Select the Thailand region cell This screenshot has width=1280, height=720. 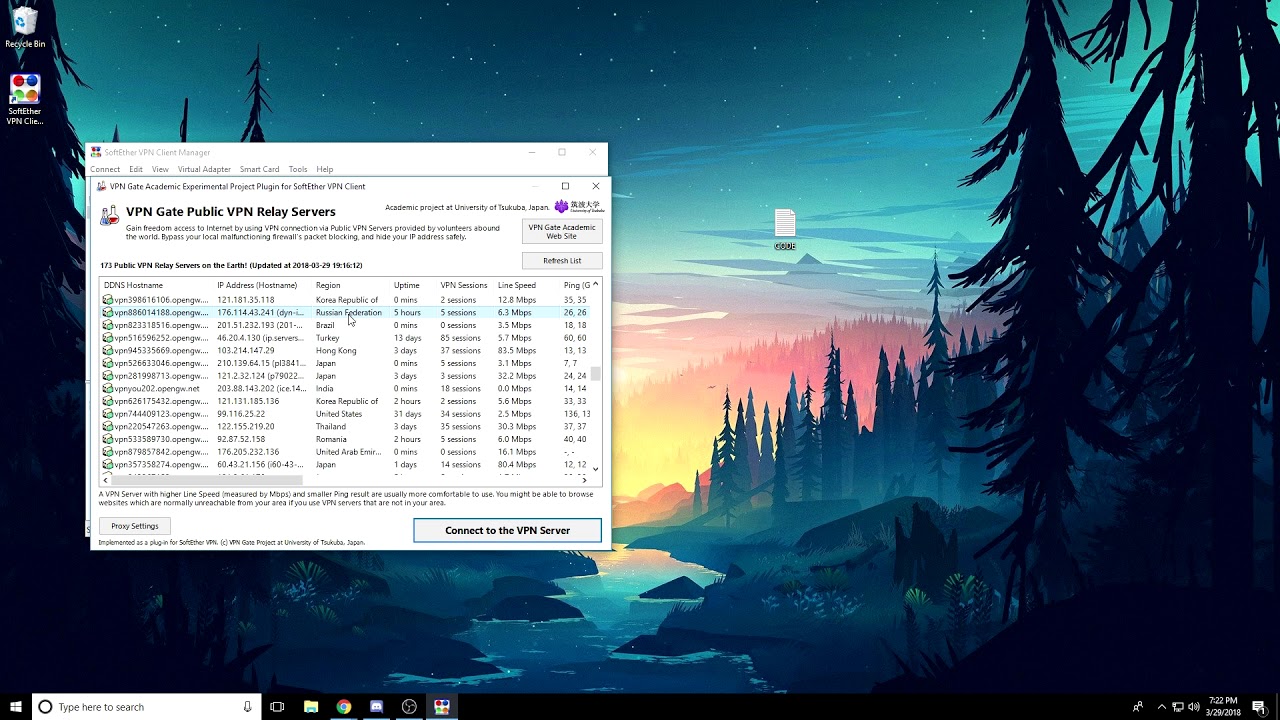coord(331,427)
